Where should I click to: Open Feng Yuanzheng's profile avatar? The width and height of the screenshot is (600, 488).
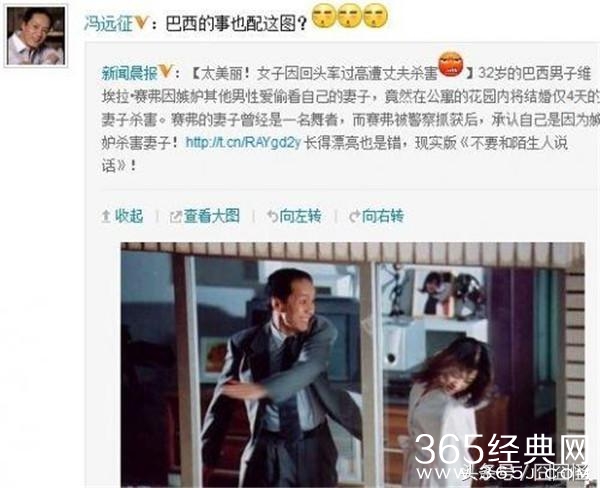coord(36,36)
